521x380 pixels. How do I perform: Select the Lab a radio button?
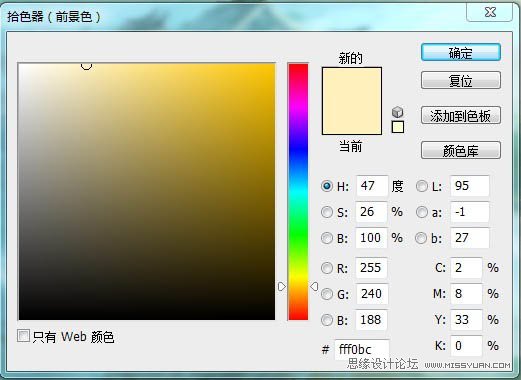point(422,212)
